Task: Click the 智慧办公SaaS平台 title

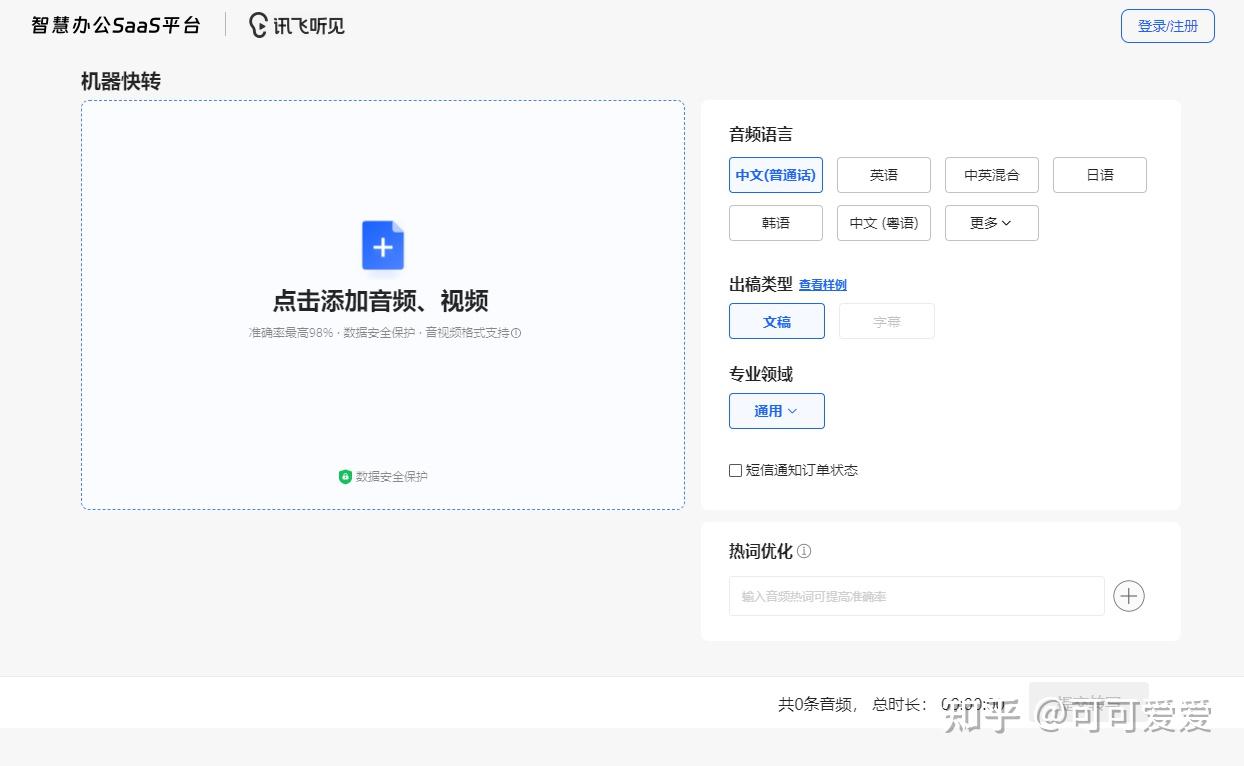Action: coord(116,25)
